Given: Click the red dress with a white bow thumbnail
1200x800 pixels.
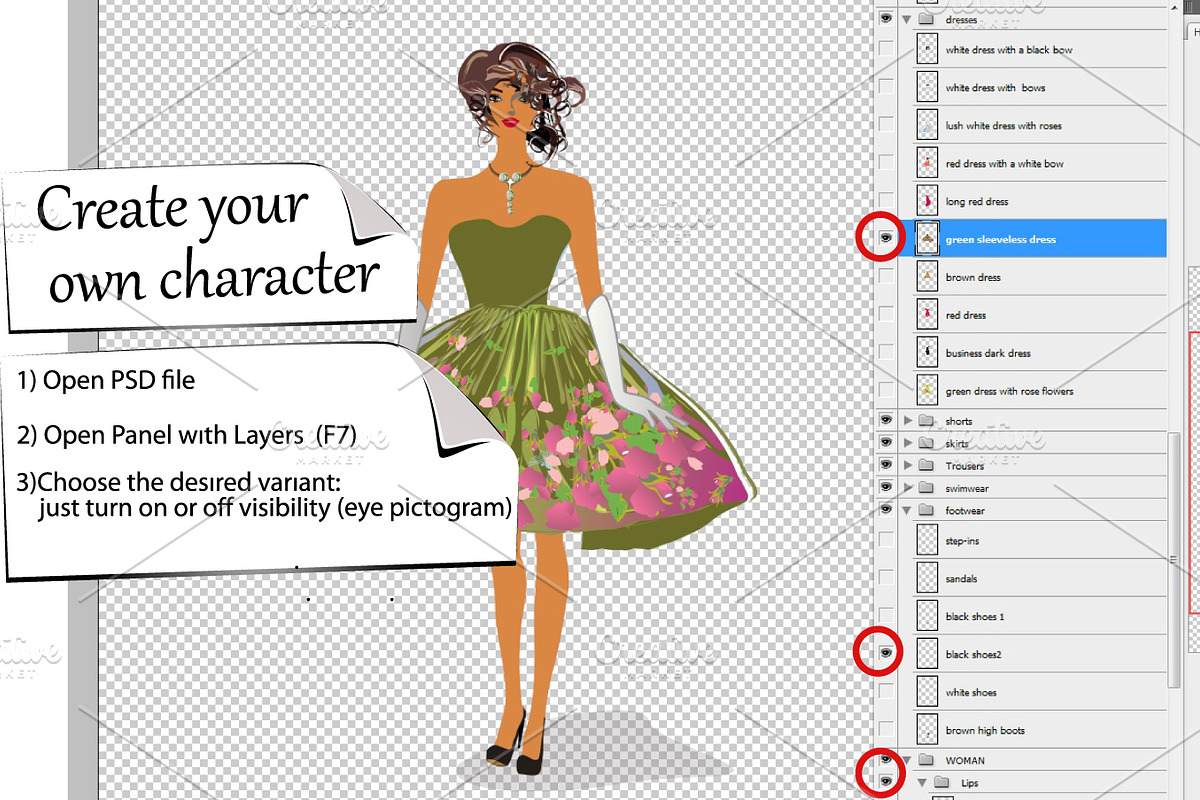Looking at the screenshot, I should point(928,163).
